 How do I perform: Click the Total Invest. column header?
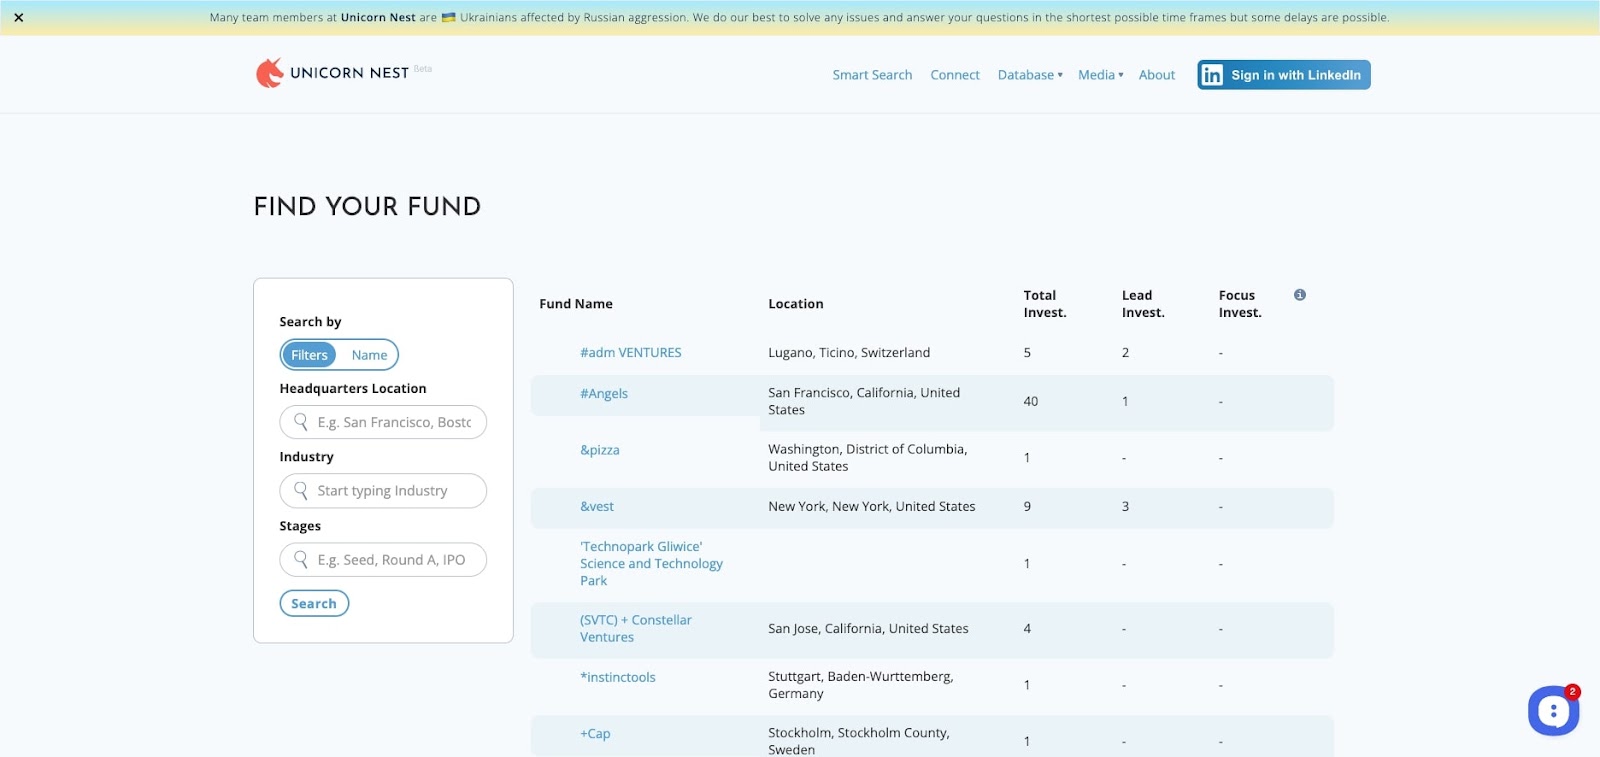coord(1045,304)
